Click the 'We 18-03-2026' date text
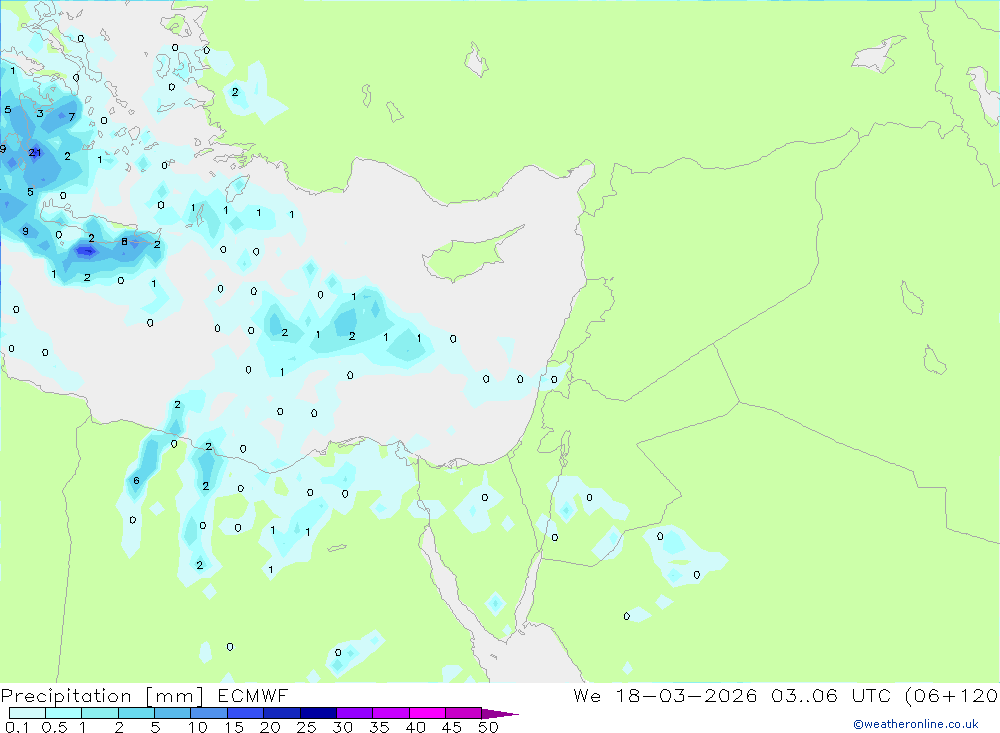The image size is (1000, 733). click(x=665, y=696)
